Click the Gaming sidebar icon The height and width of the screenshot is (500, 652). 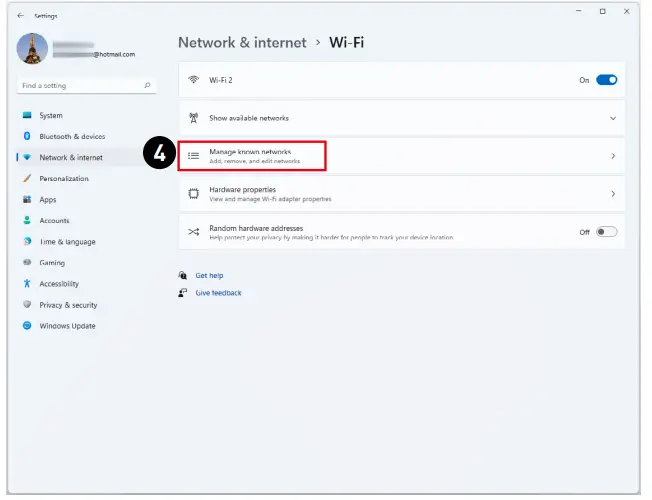[28, 263]
